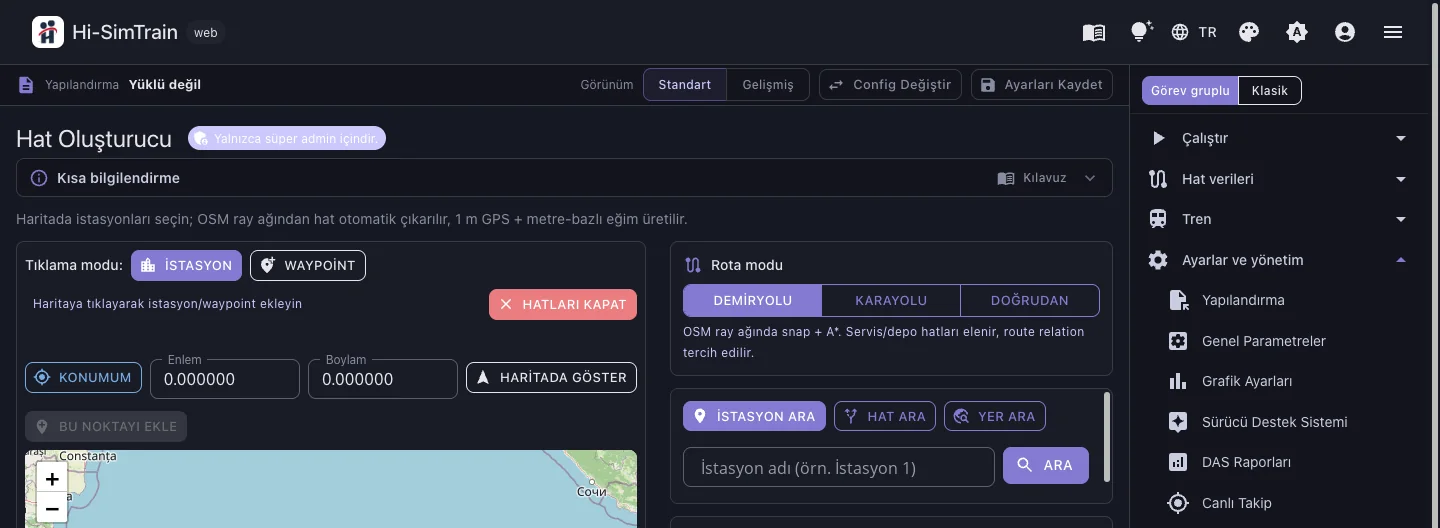Click the search panel vertical scrollbar

tap(1106, 437)
